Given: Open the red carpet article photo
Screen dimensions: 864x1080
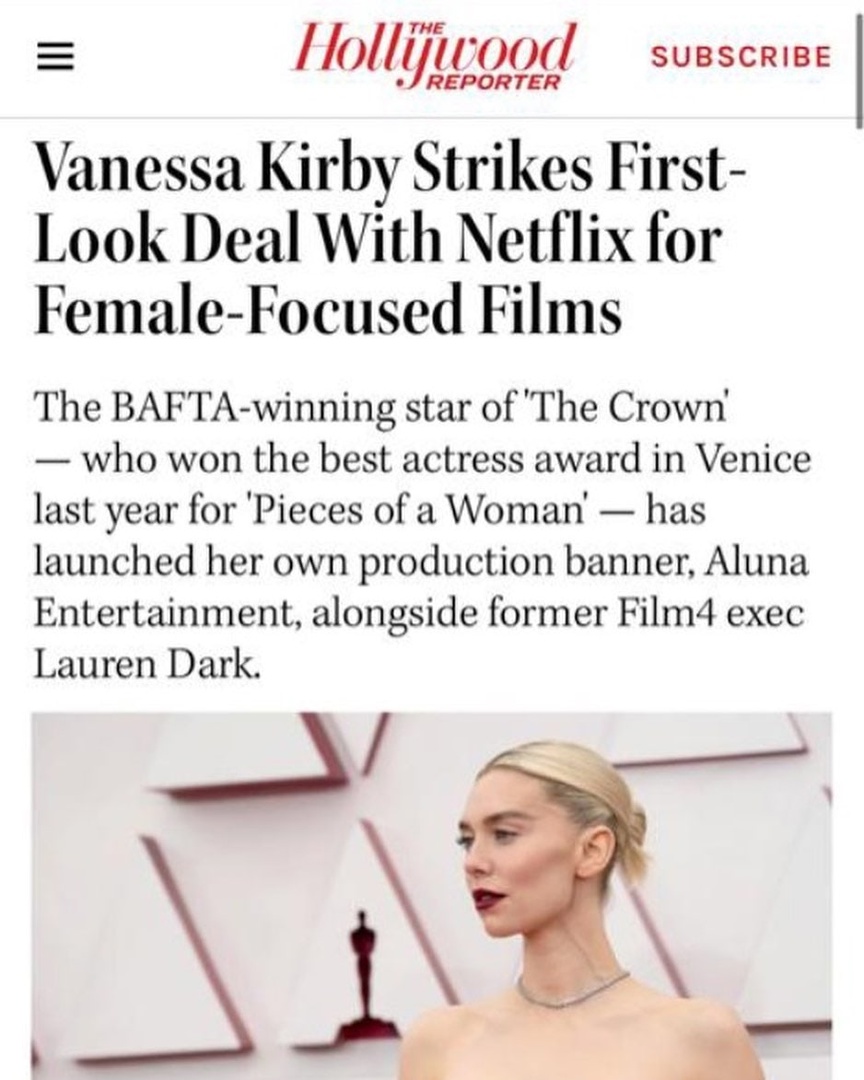Looking at the screenshot, I should click(x=432, y=895).
